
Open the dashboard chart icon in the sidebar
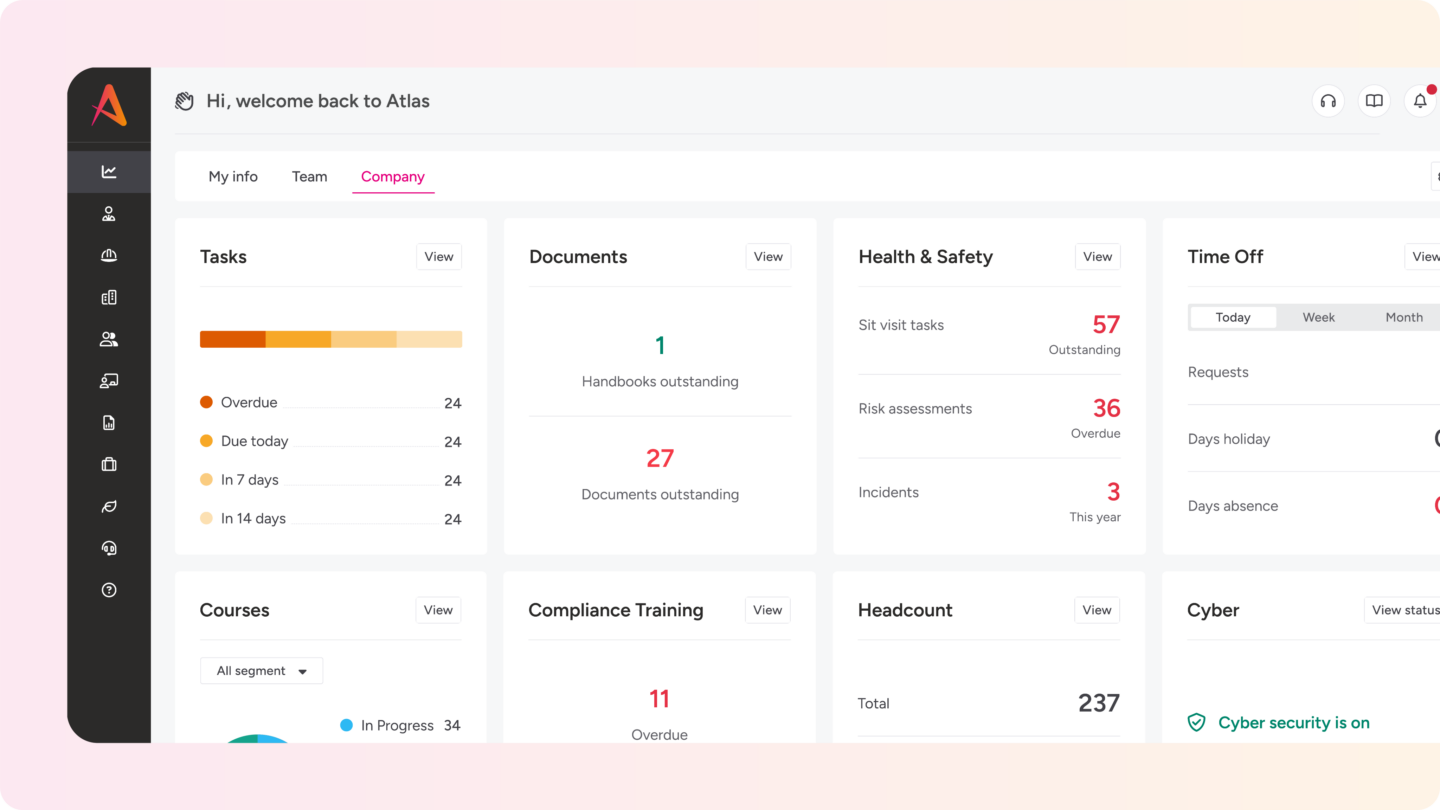[109, 172]
